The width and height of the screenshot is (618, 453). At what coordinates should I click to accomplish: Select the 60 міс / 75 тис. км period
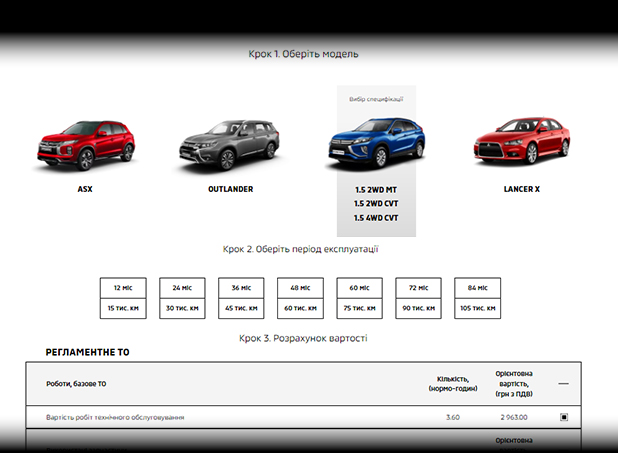359,298
